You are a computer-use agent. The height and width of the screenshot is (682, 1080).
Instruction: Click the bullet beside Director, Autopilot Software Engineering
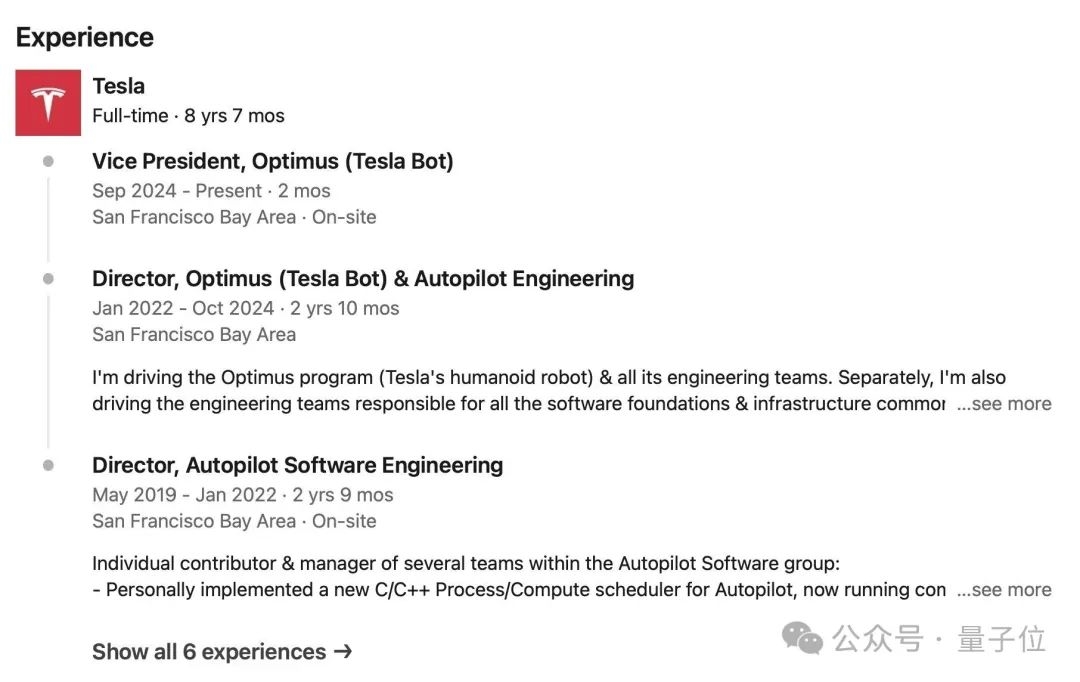tap(48, 466)
